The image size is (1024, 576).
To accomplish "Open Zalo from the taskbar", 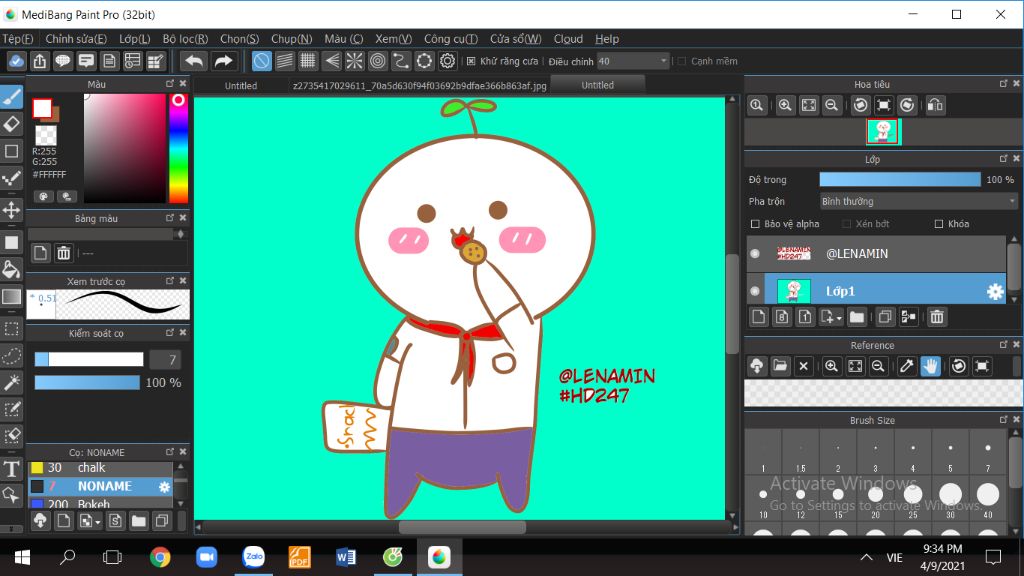I will (253, 557).
